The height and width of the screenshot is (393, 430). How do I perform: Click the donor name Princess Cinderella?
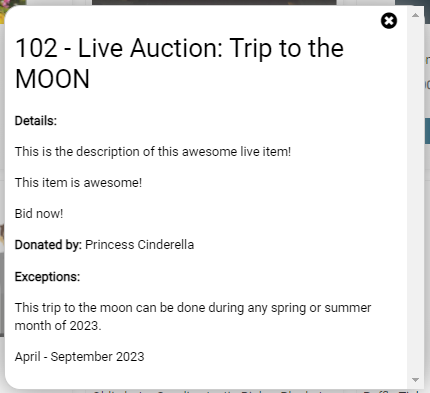(x=139, y=245)
